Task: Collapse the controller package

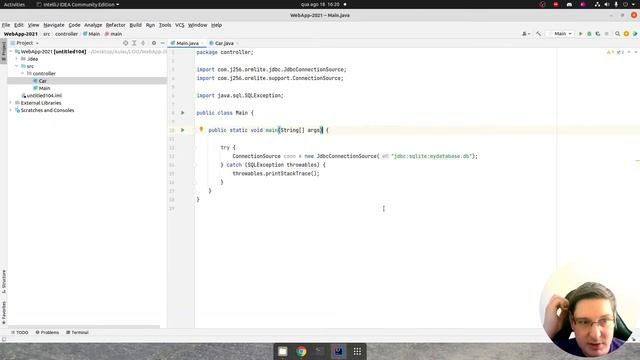Action: [23, 73]
